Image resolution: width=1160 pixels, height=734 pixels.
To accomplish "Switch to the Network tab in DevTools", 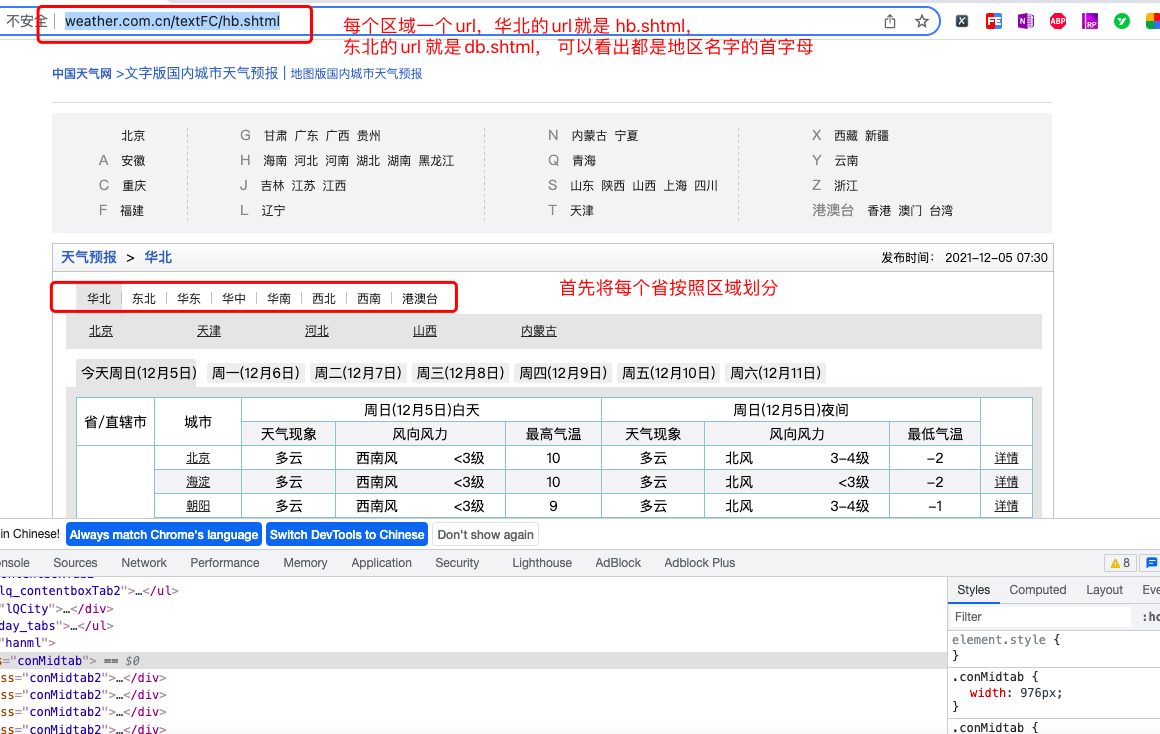I will 144,563.
